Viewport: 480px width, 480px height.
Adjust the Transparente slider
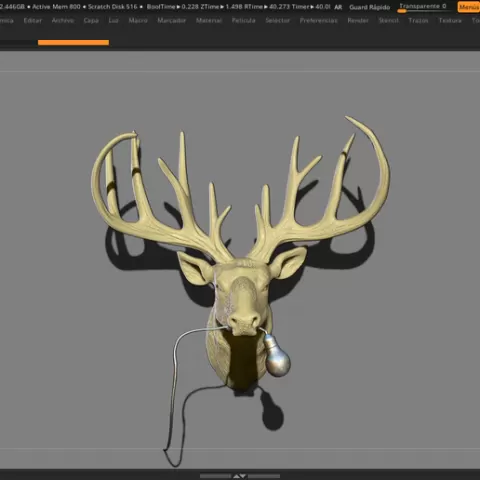pos(425,8)
